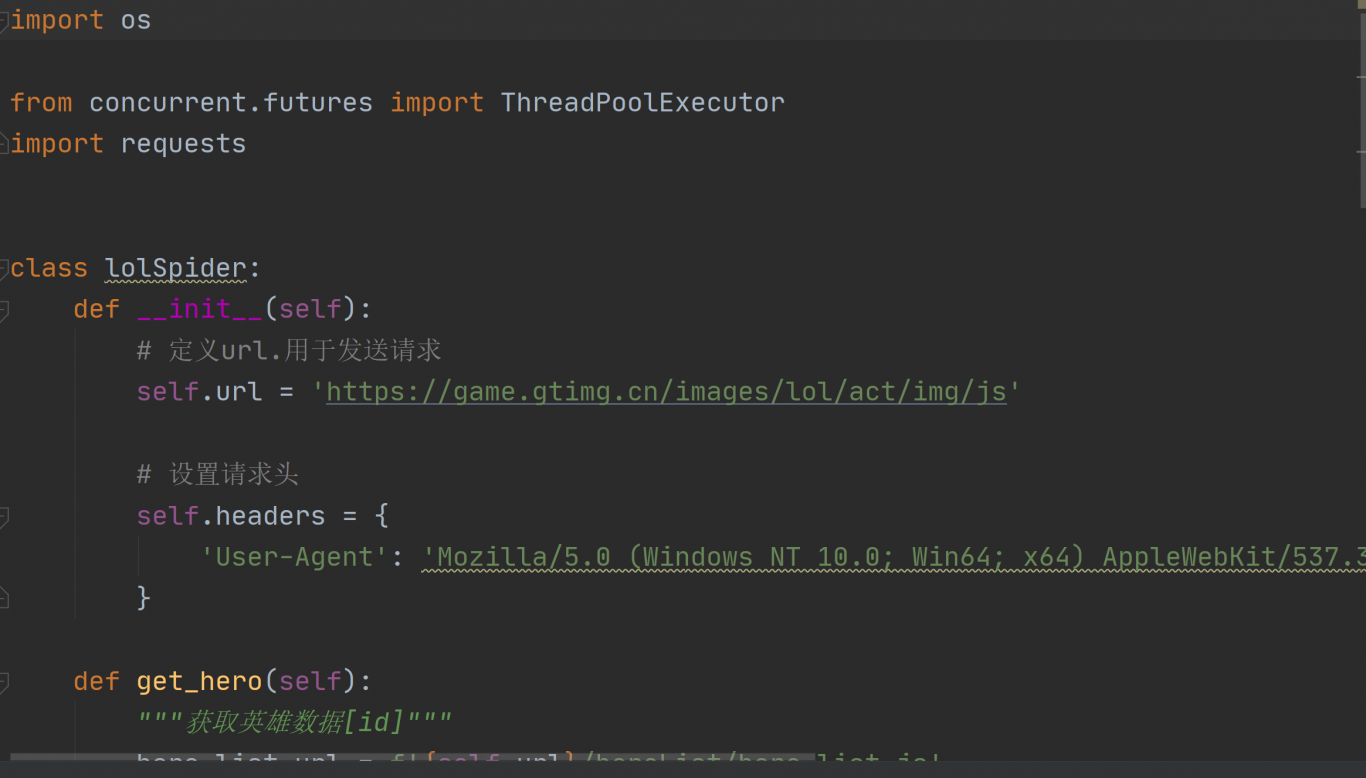1366x778 pixels.
Task: Click 'ThreadPoolExecutor' in the import line
Action: pos(642,102)
